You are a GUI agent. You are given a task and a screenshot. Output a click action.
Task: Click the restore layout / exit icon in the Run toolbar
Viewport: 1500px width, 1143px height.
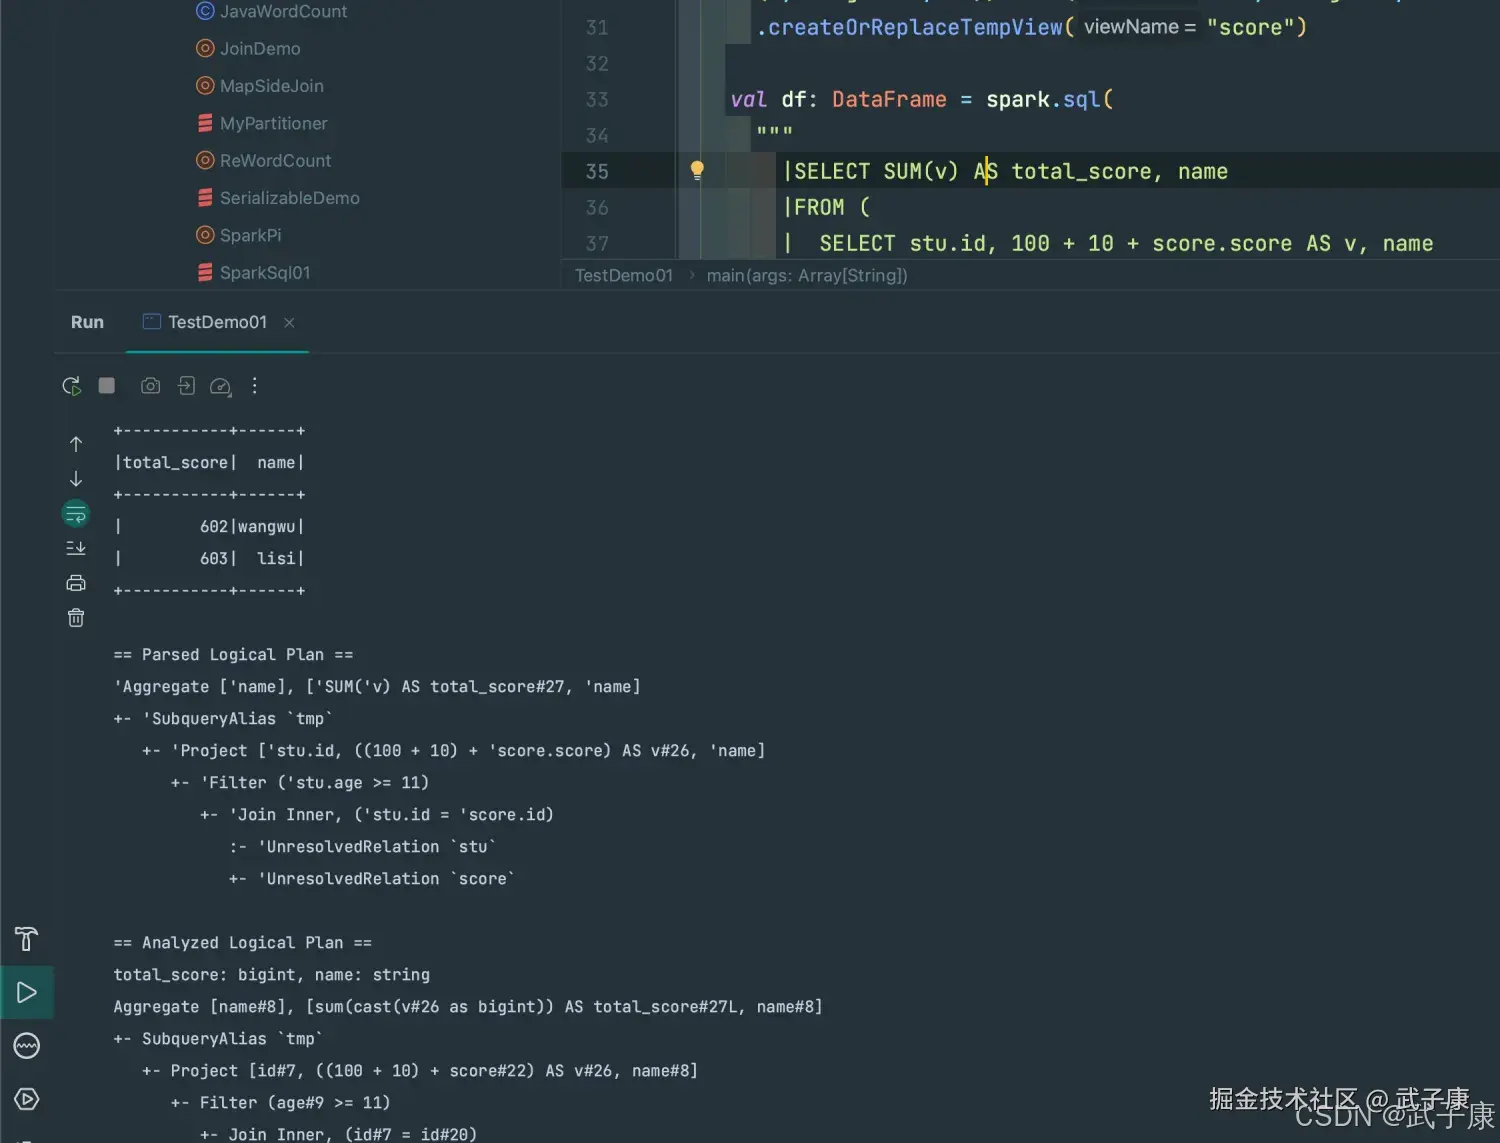point(186,386)
